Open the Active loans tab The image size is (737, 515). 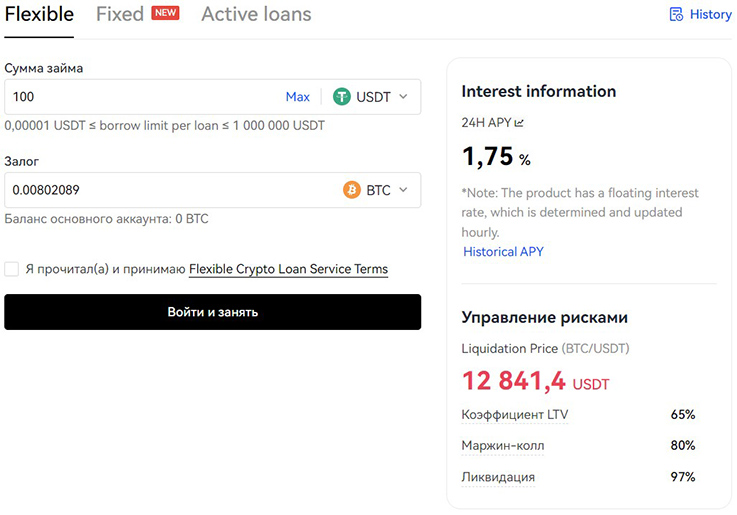coord(256,14)
